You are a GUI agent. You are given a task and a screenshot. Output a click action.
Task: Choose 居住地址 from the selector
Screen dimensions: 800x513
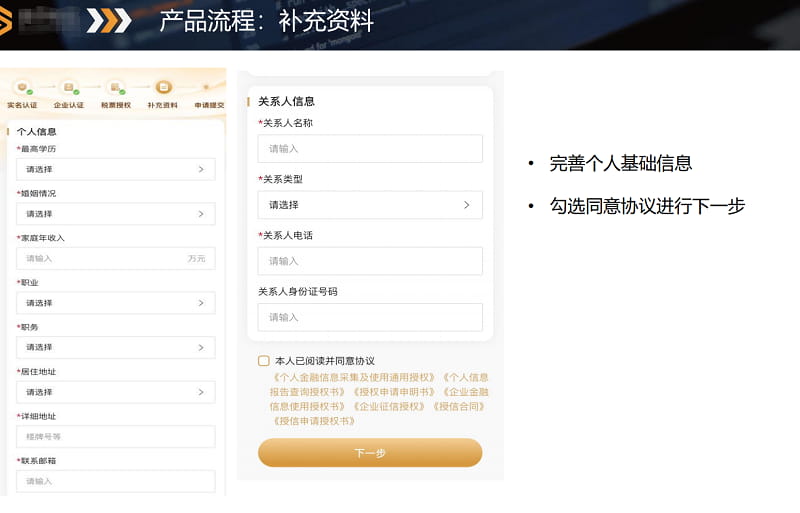coord(115,392)
